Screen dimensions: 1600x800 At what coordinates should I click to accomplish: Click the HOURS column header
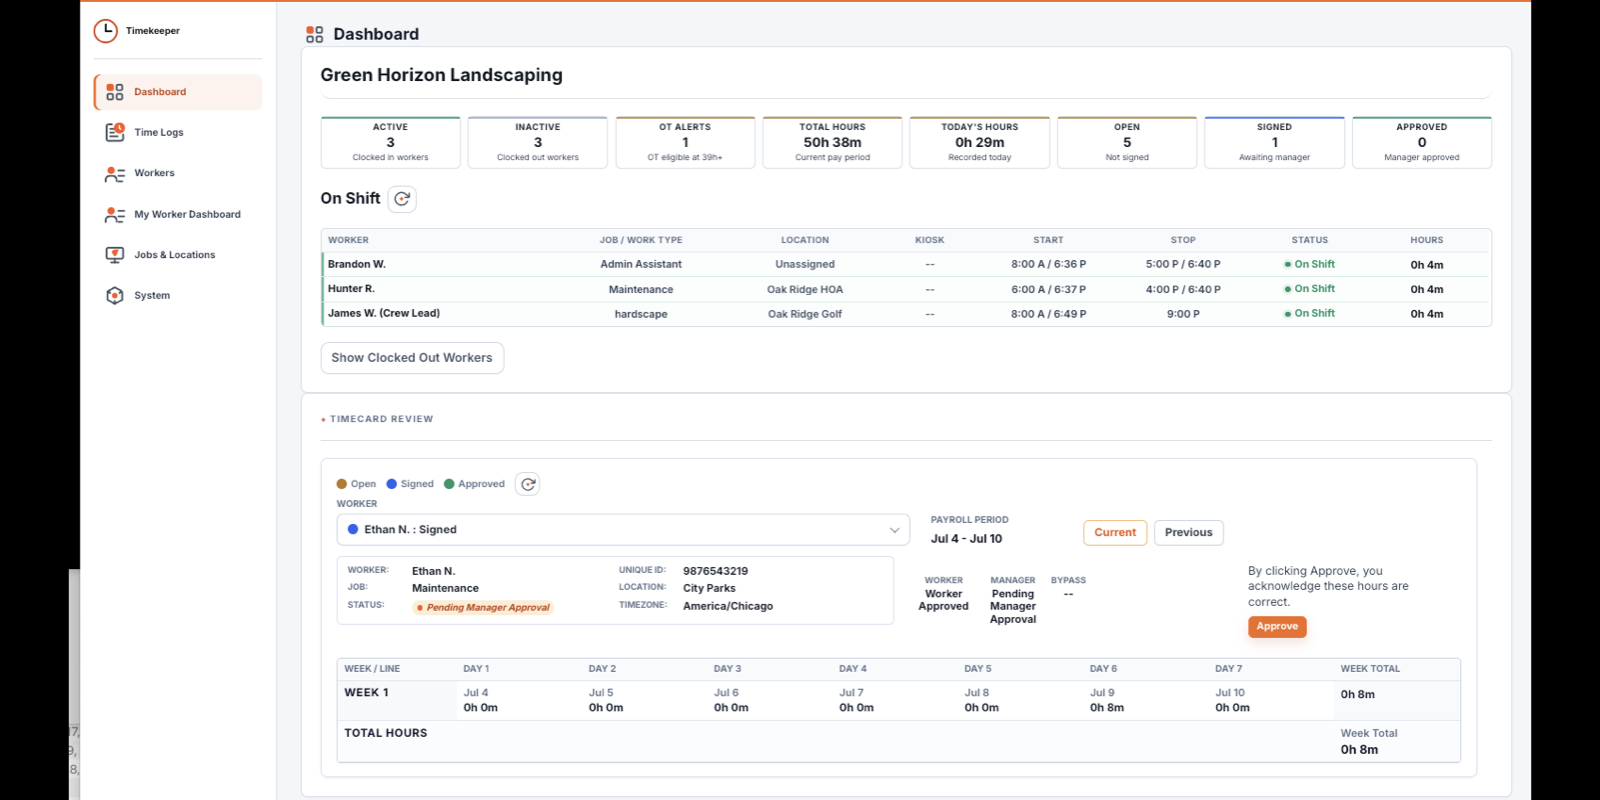coord(1427,241)
